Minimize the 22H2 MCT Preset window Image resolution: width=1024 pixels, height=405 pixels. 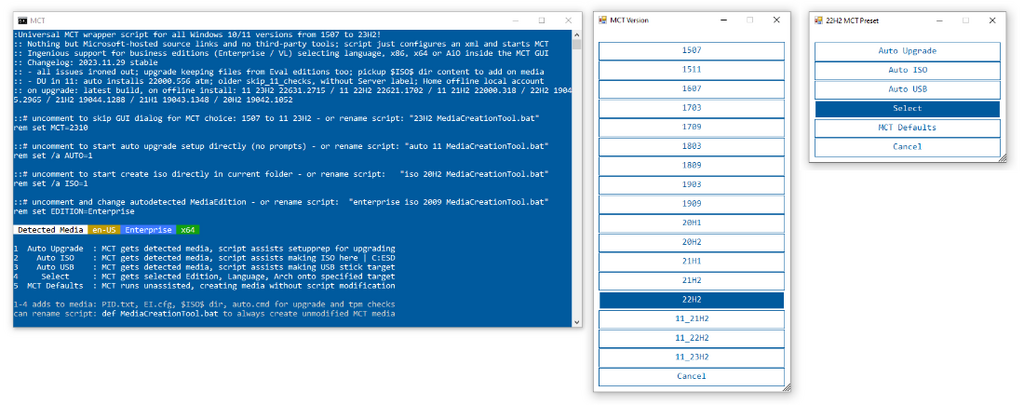940,20
